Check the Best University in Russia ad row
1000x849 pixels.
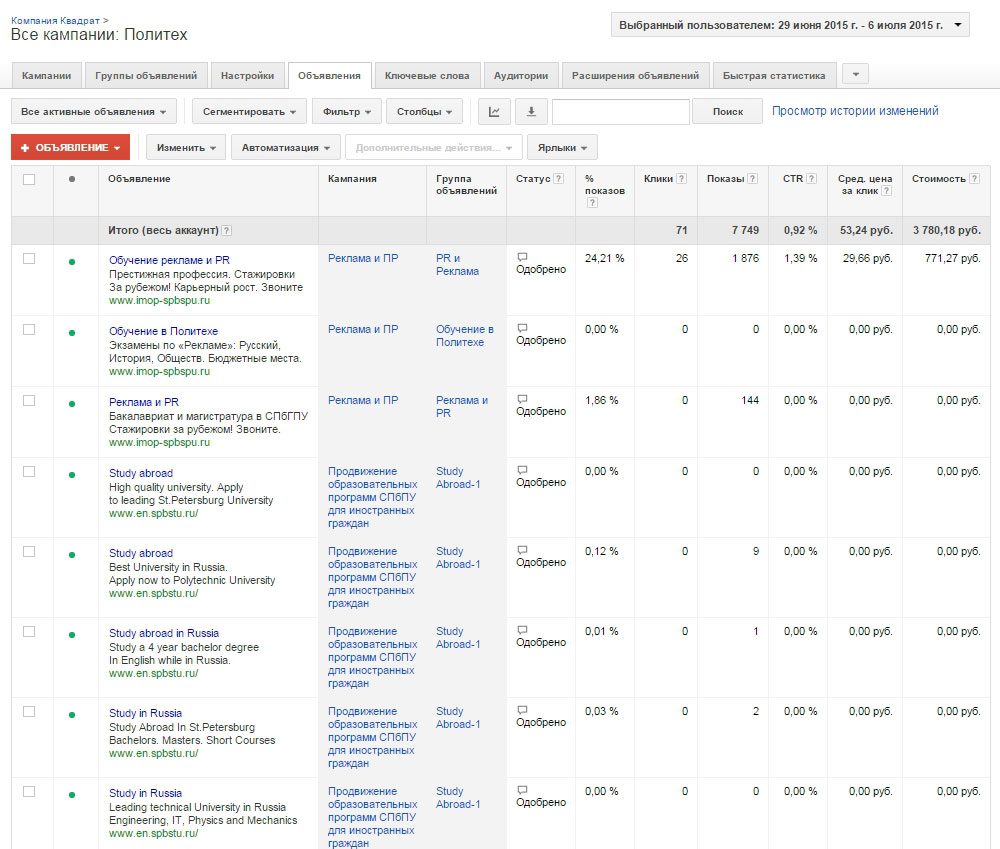[x=29, y=551]
